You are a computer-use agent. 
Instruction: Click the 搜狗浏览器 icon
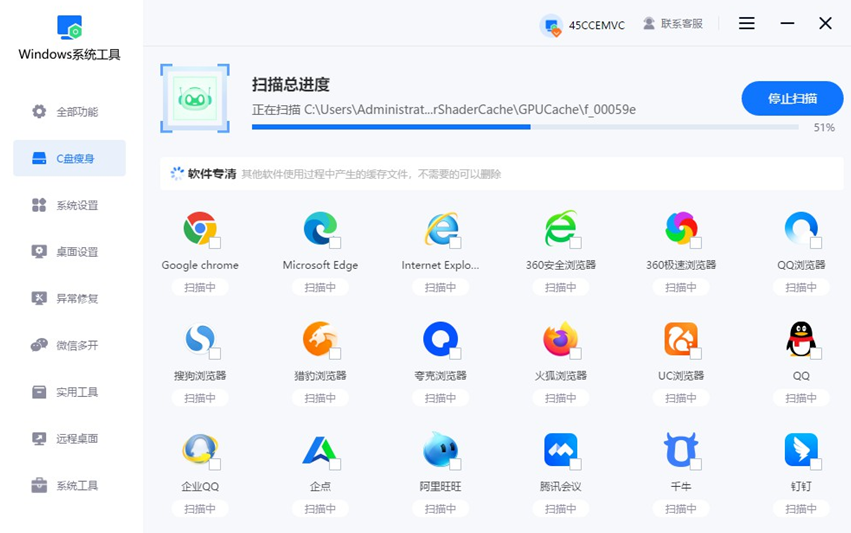200,339
